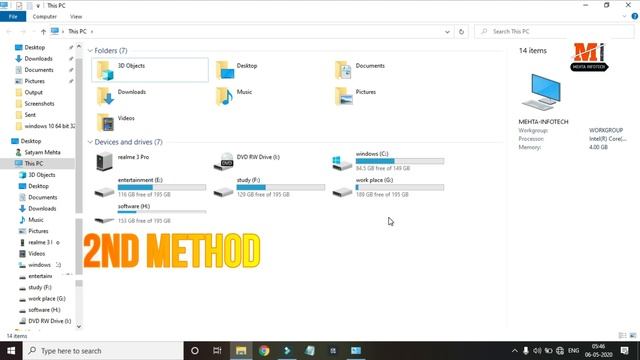The height and width of the screenshot is (360, 640).
Task: Go up one level with Up arrow
Action: point(43,31)
